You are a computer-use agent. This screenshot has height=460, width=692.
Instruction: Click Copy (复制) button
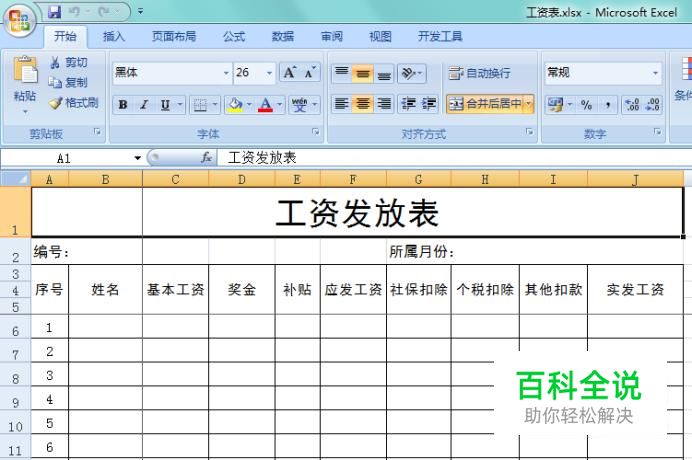click(68, 83)
